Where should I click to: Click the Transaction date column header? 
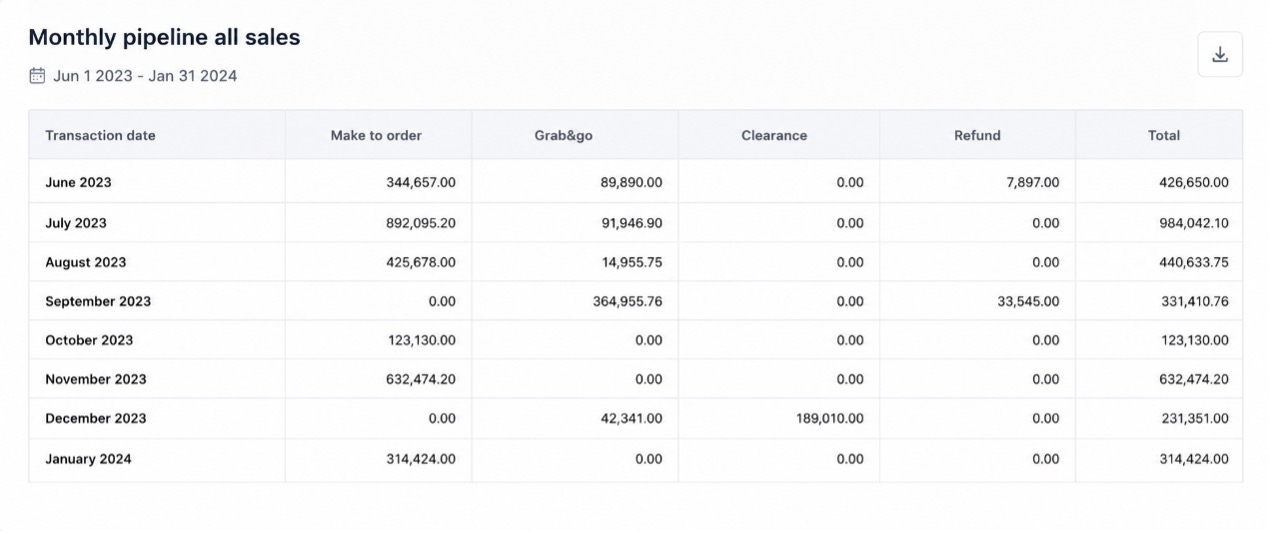100,135
